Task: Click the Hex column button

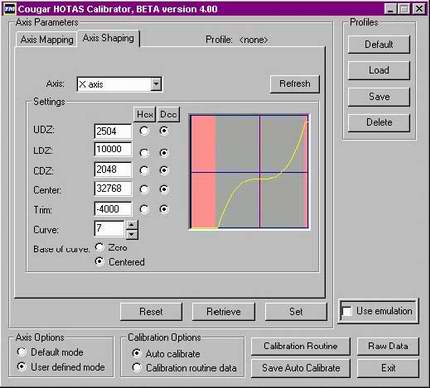Action: click(145, 114)
